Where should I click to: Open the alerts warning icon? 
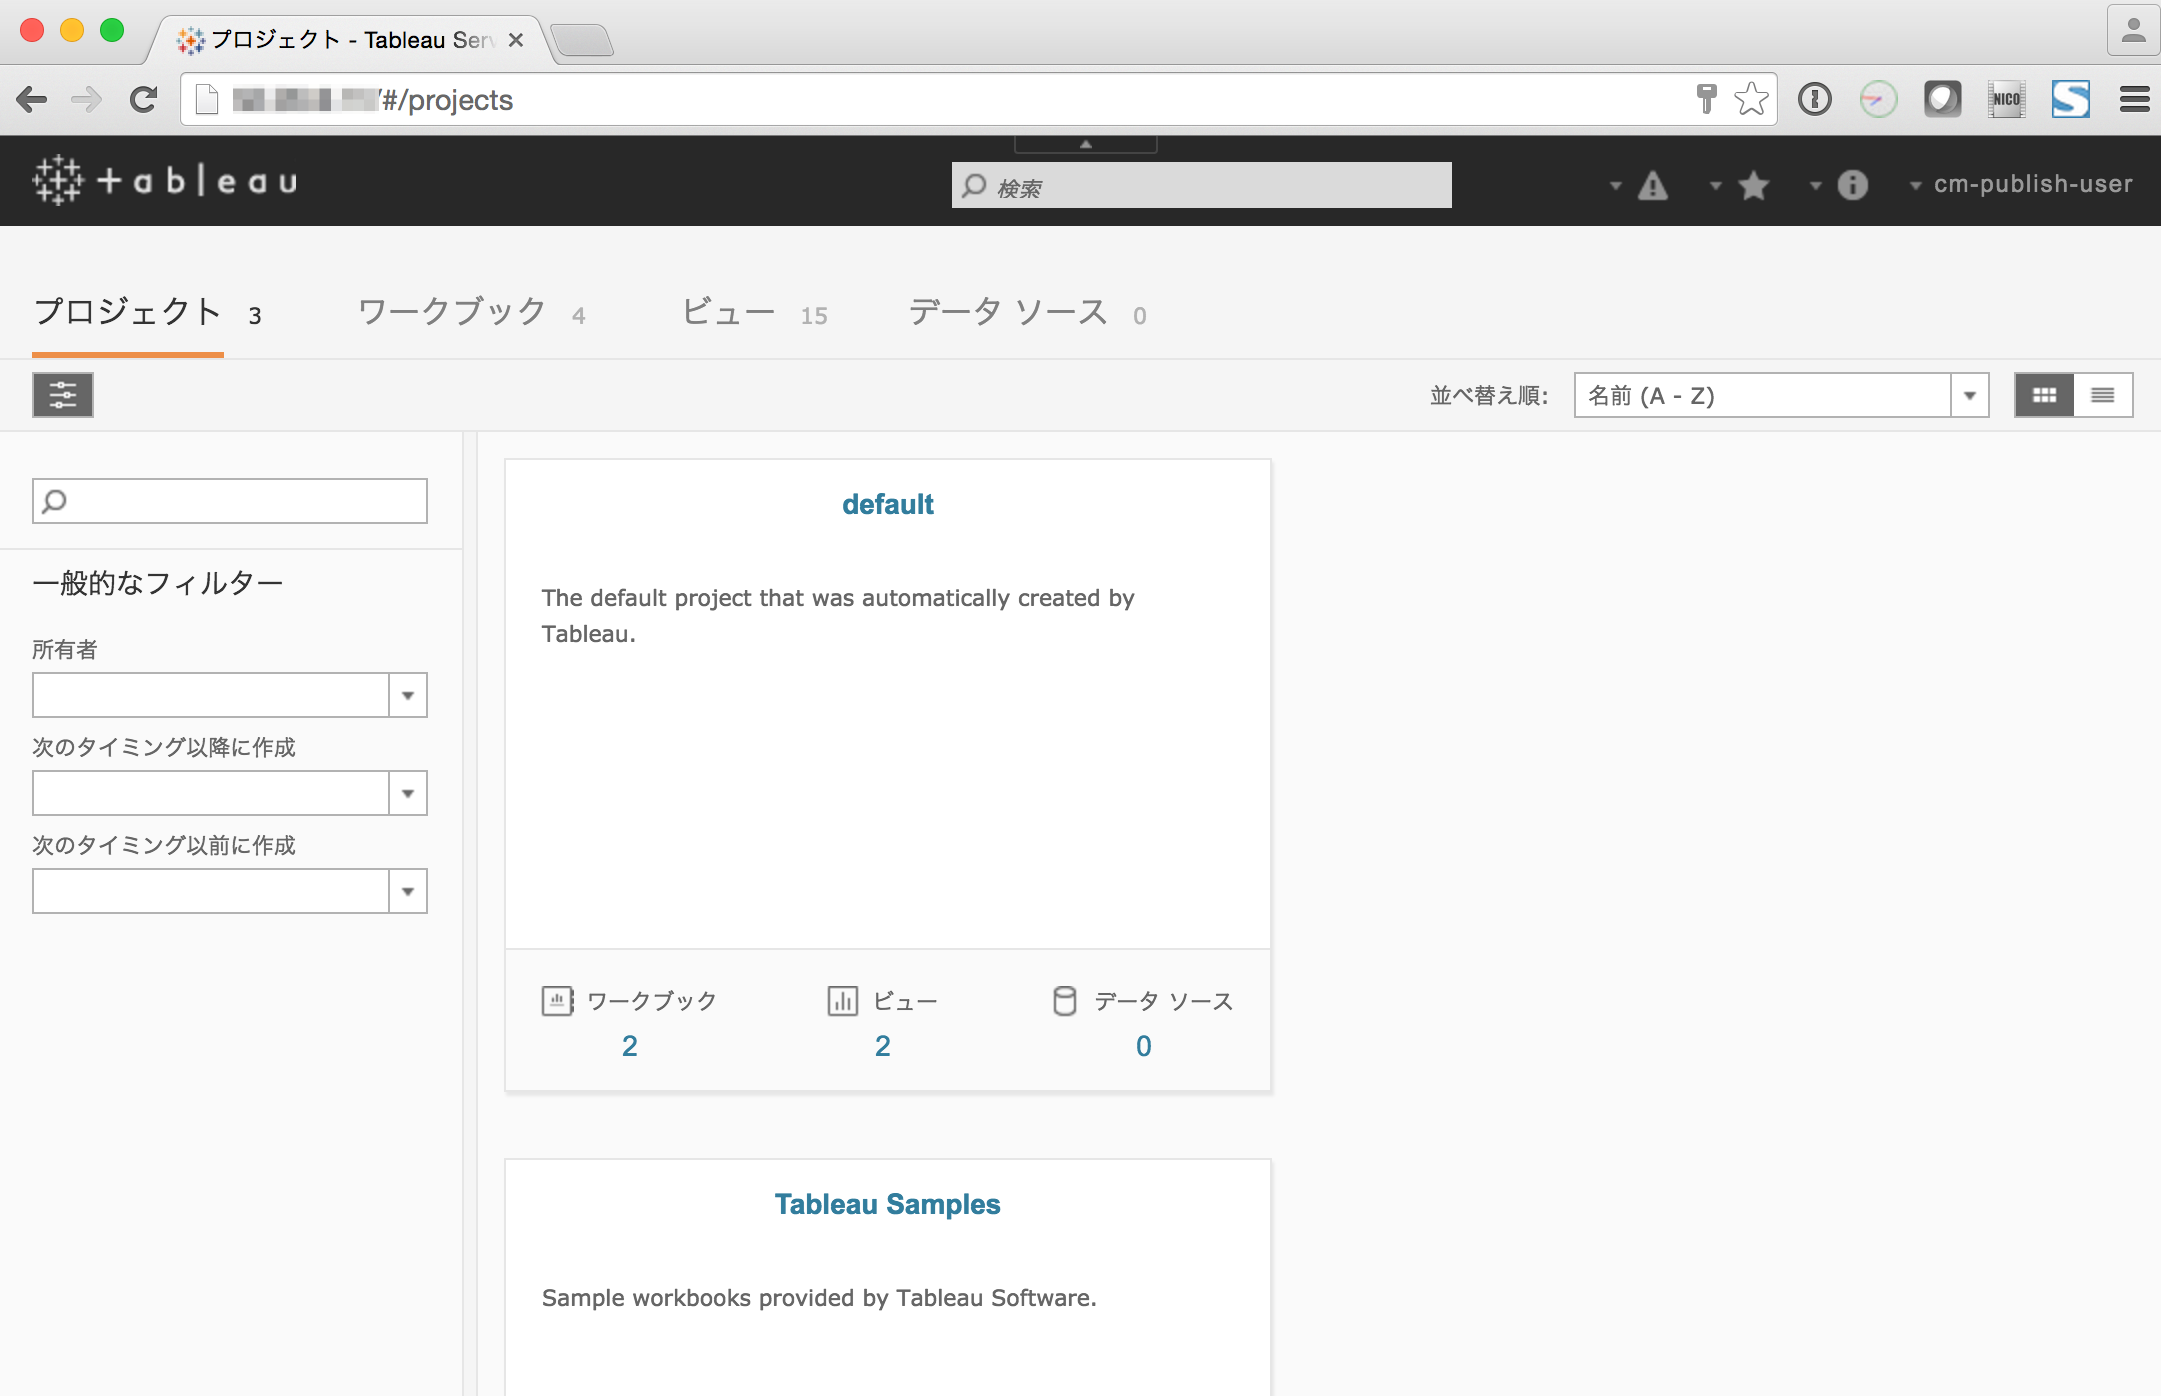(1652, 184)
